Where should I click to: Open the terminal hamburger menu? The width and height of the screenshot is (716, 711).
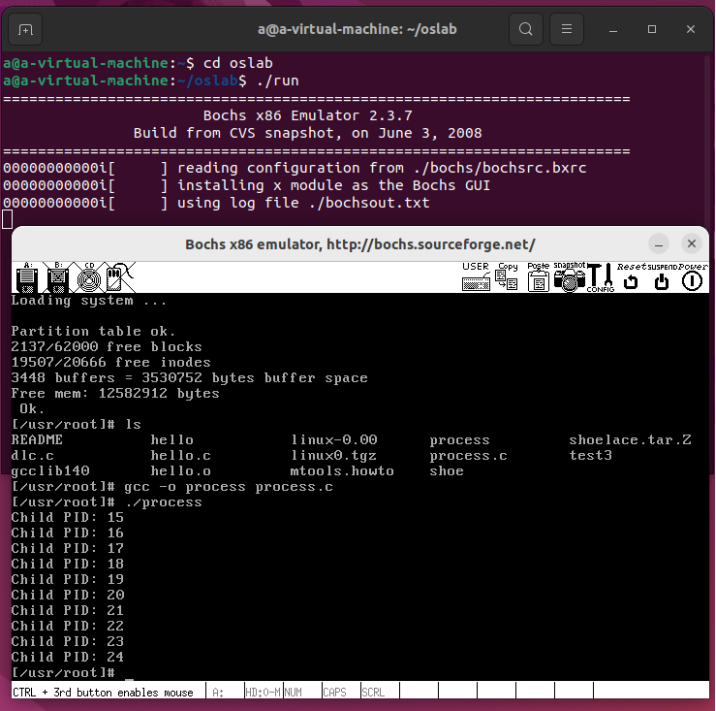pyautogui.click(x=567, y=29)
